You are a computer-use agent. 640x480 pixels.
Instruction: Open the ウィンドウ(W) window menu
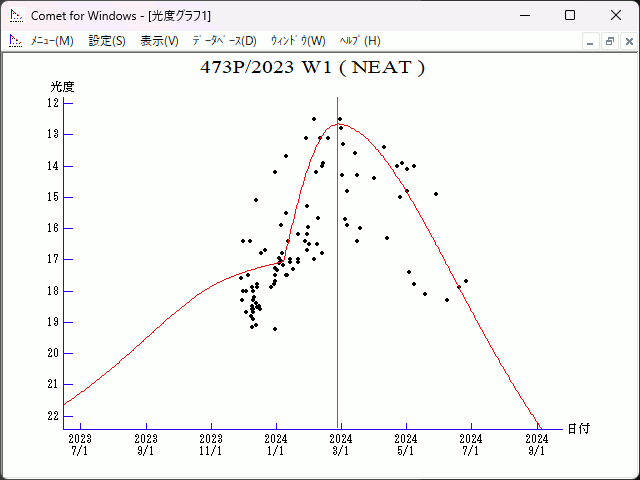point(298,41)
